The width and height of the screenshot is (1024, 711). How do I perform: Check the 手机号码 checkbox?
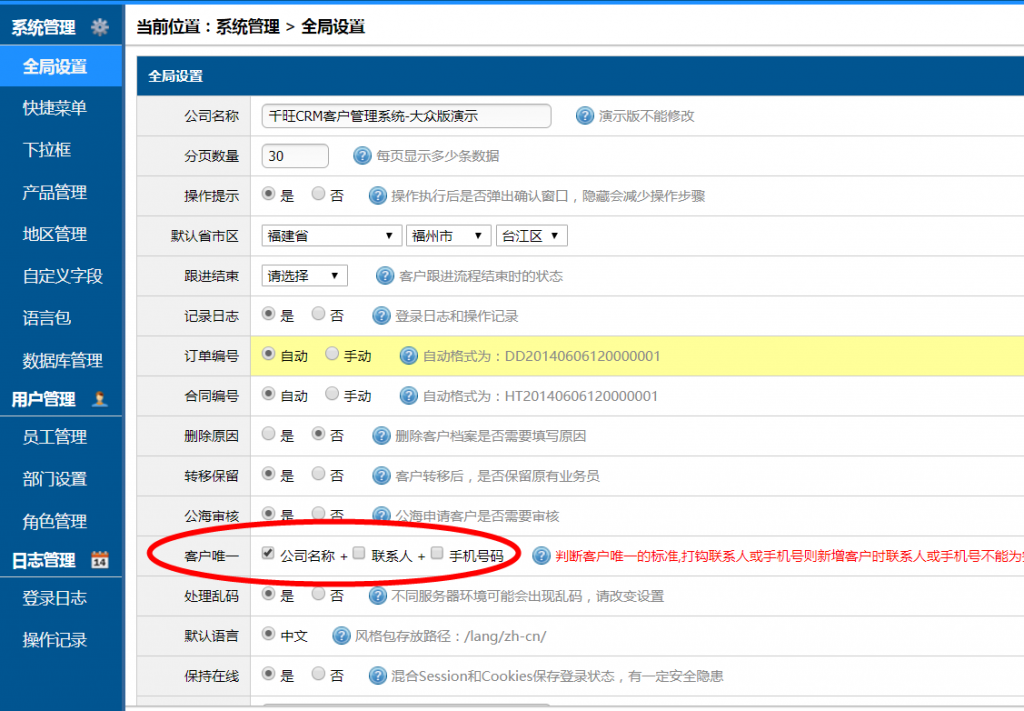[x=437, y=553]
